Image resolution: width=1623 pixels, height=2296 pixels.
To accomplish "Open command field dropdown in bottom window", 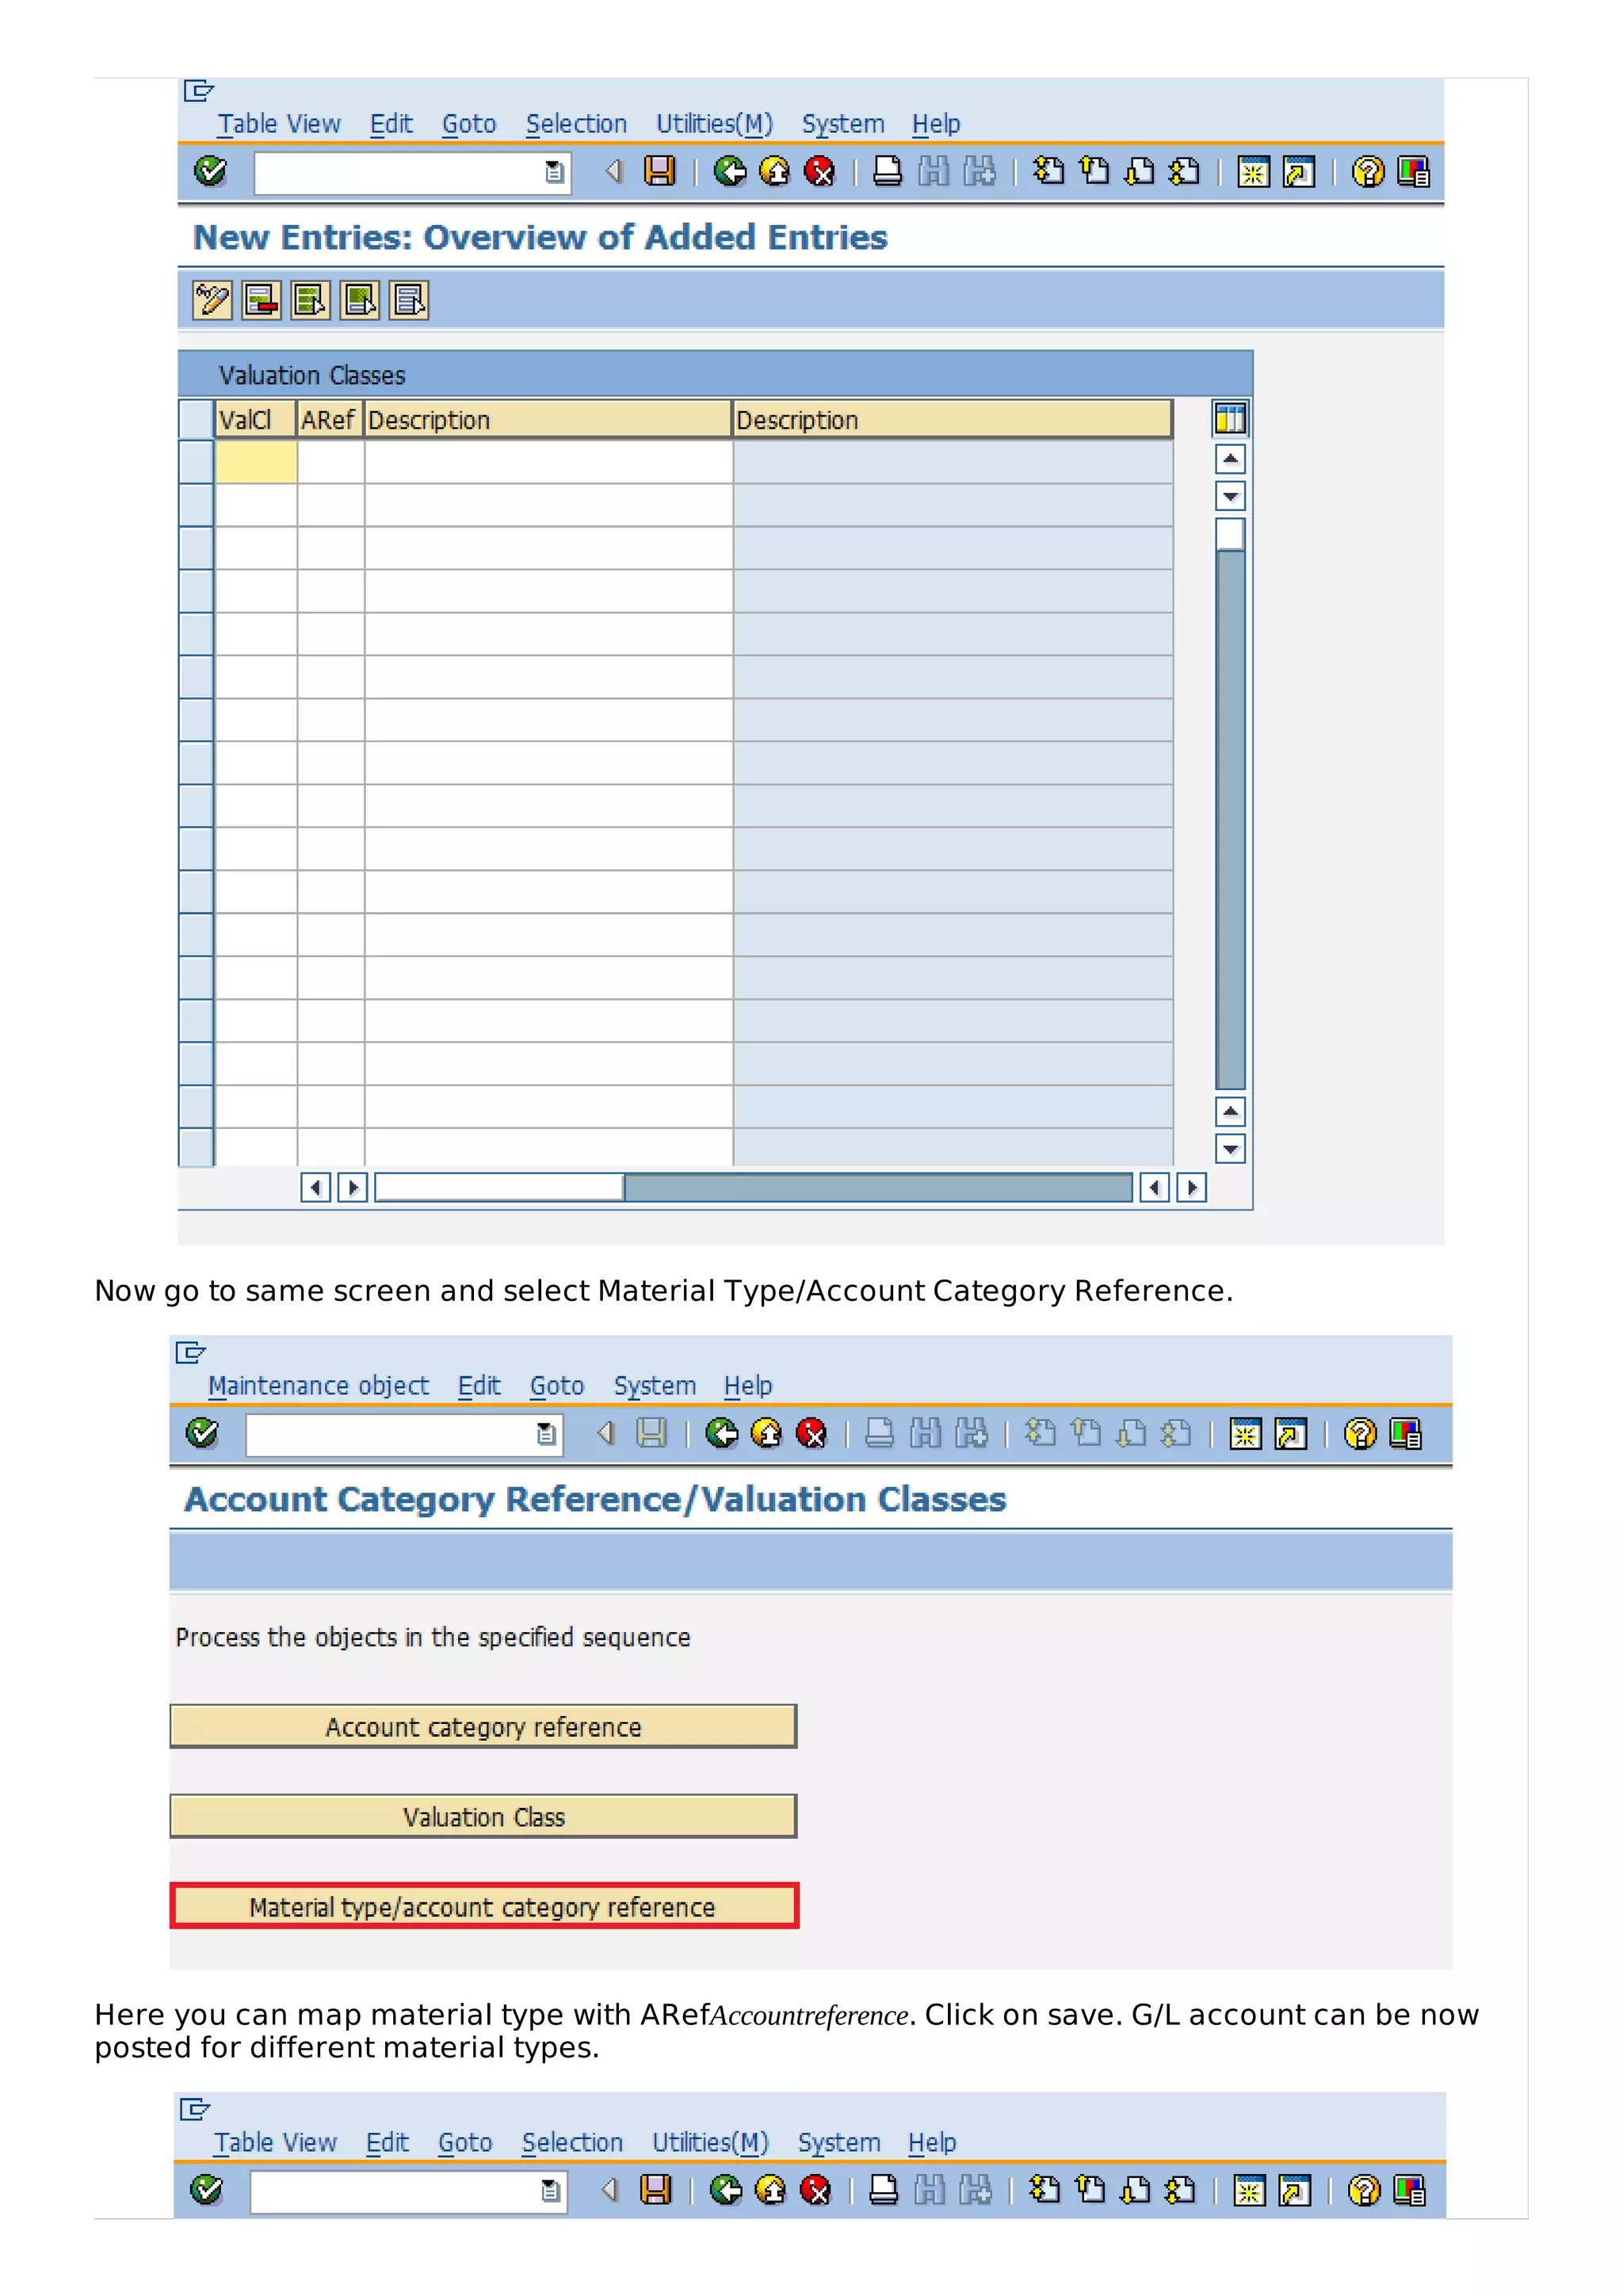I will [550, 2191].
